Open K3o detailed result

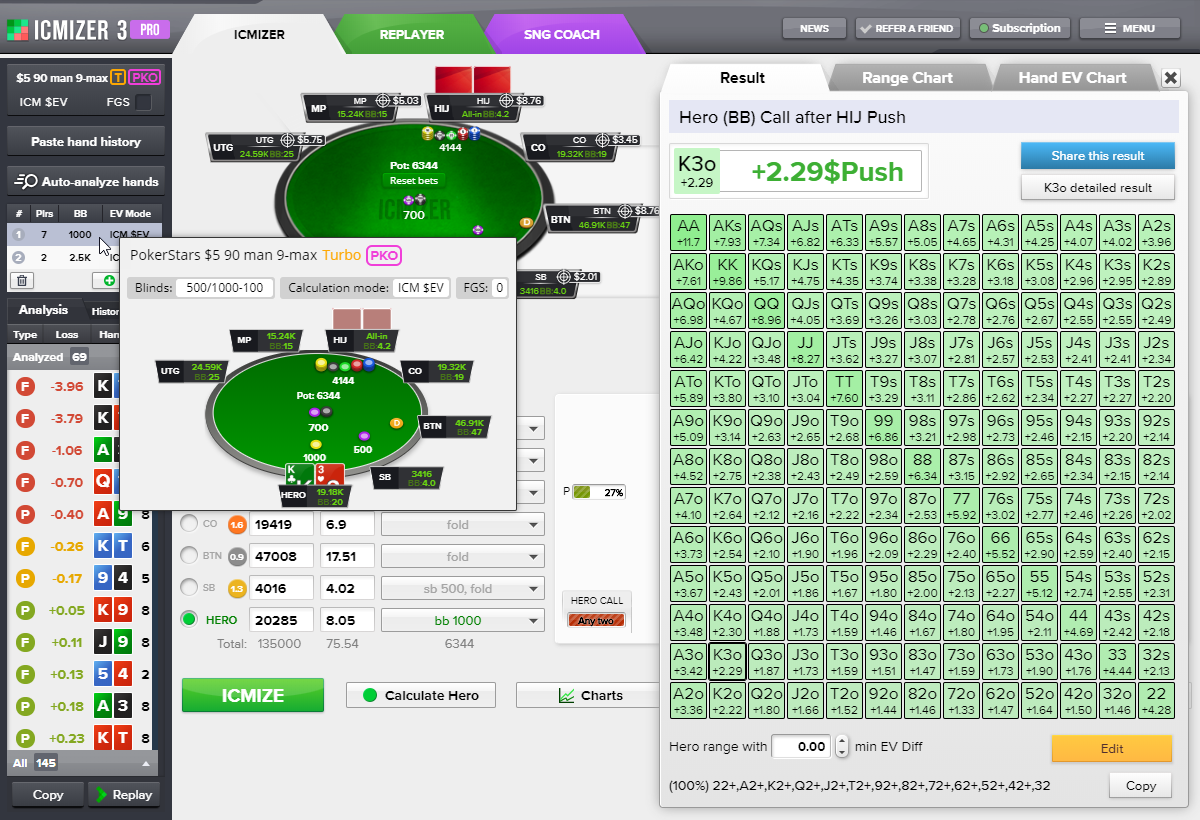coord(1096,187)
